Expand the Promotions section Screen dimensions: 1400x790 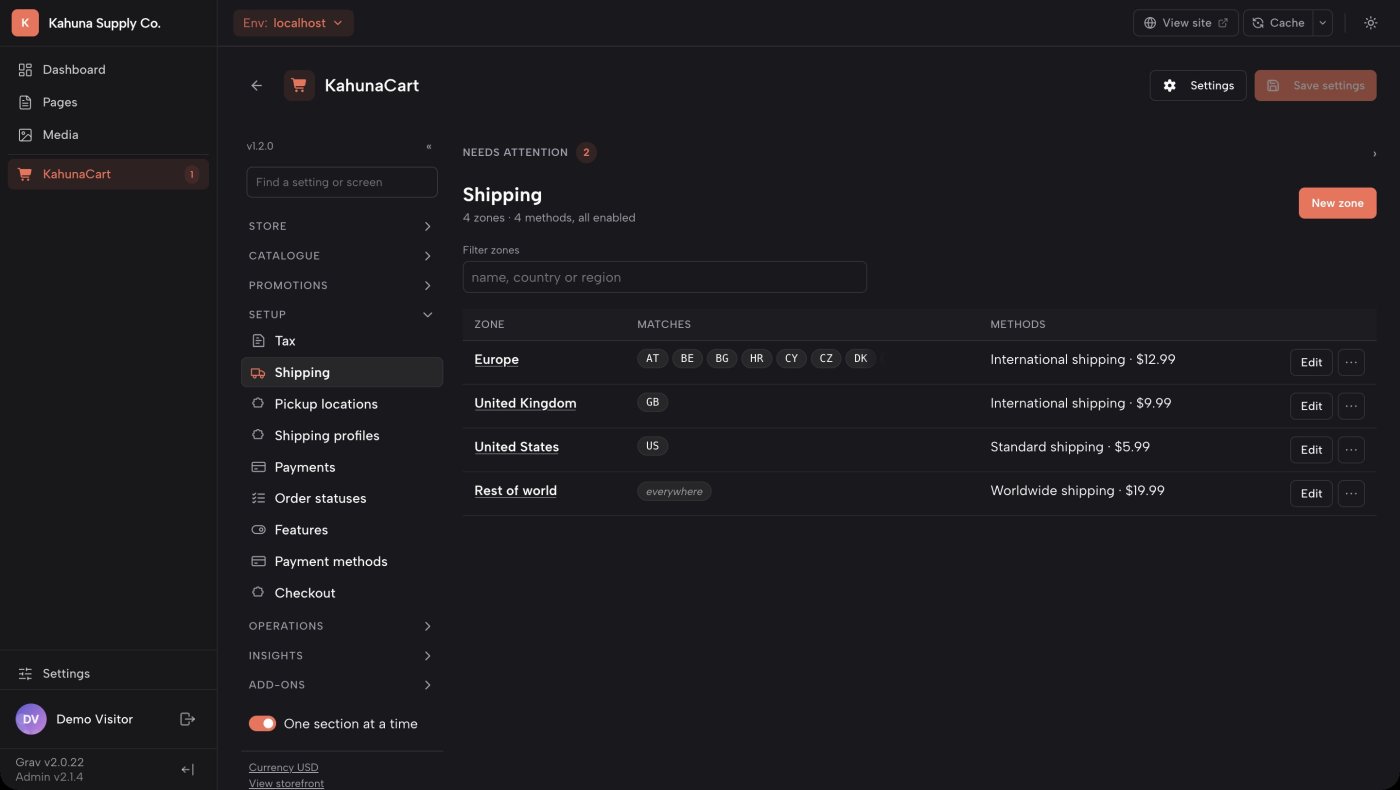[341, 286]
